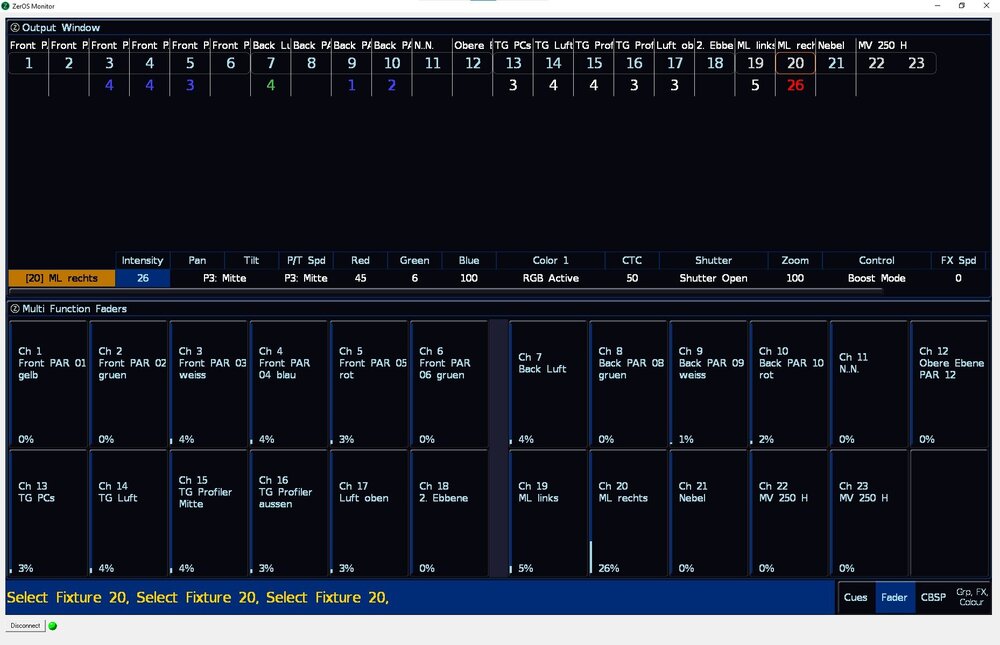Click the Green value 6
Viewport: 1000px width, 645px height.
(x=415, y=278)
